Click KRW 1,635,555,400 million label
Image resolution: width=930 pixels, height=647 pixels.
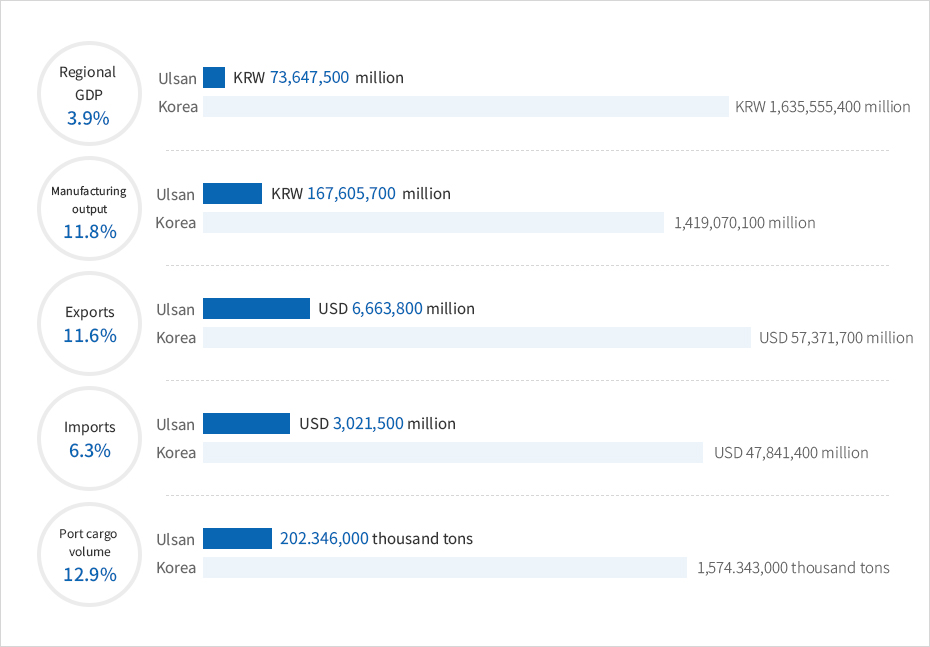[823, 107]
